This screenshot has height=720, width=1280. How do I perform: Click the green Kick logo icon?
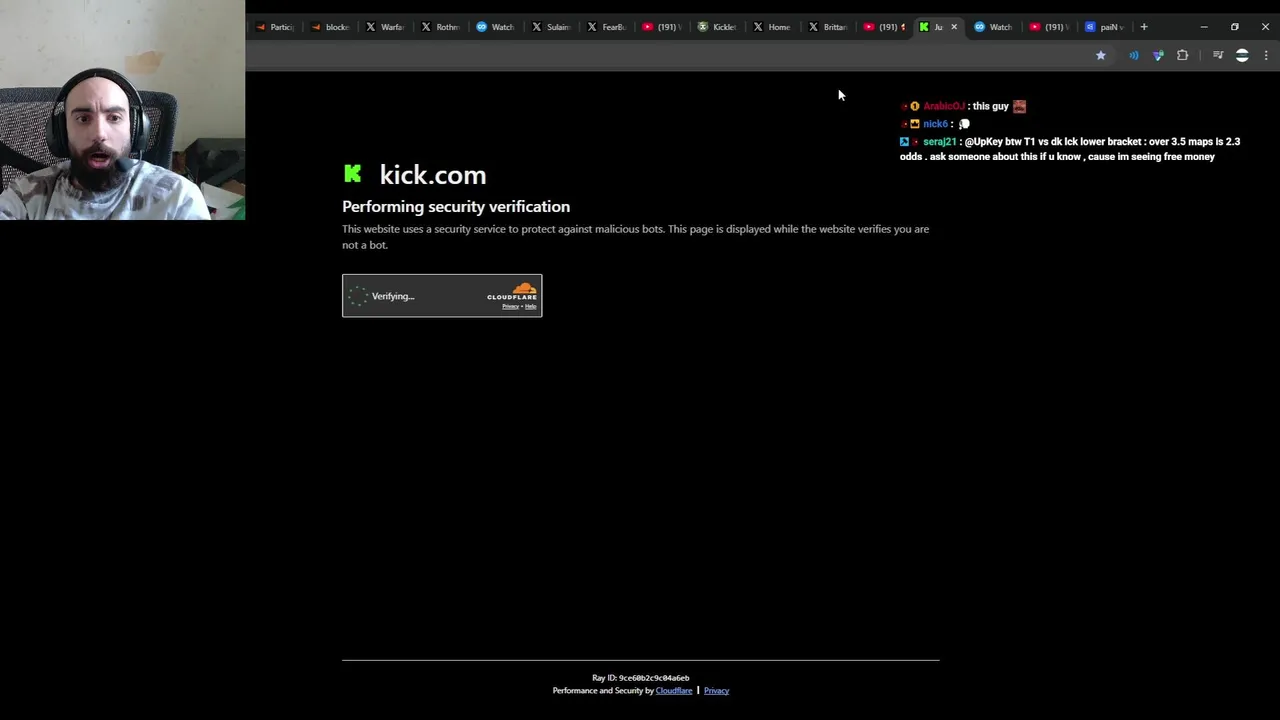(352, 174)
